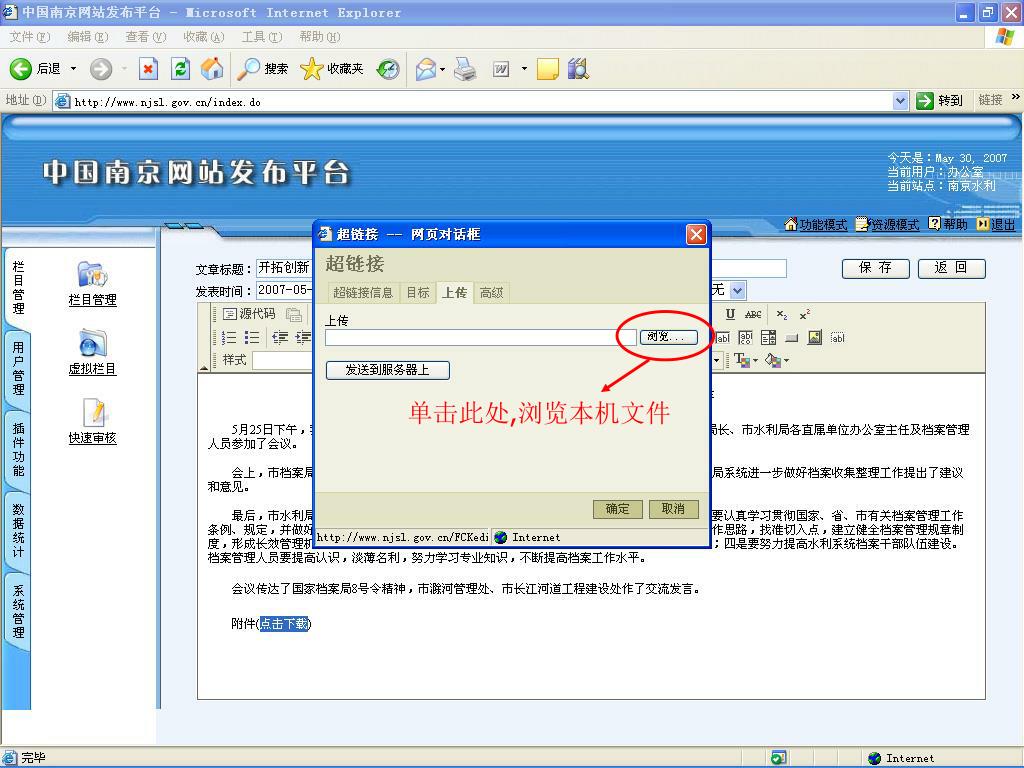
Task: Open Favorites (收藏夹) star
Action: tap(312, 69)
